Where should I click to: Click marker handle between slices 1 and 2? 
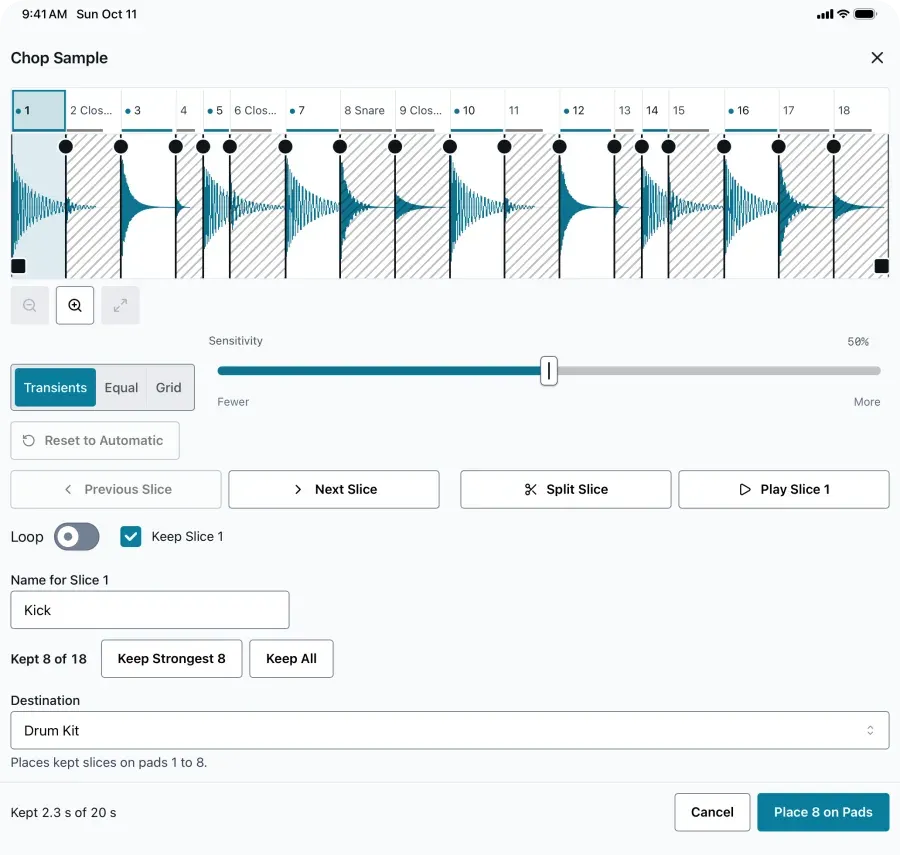coord(66,146)
